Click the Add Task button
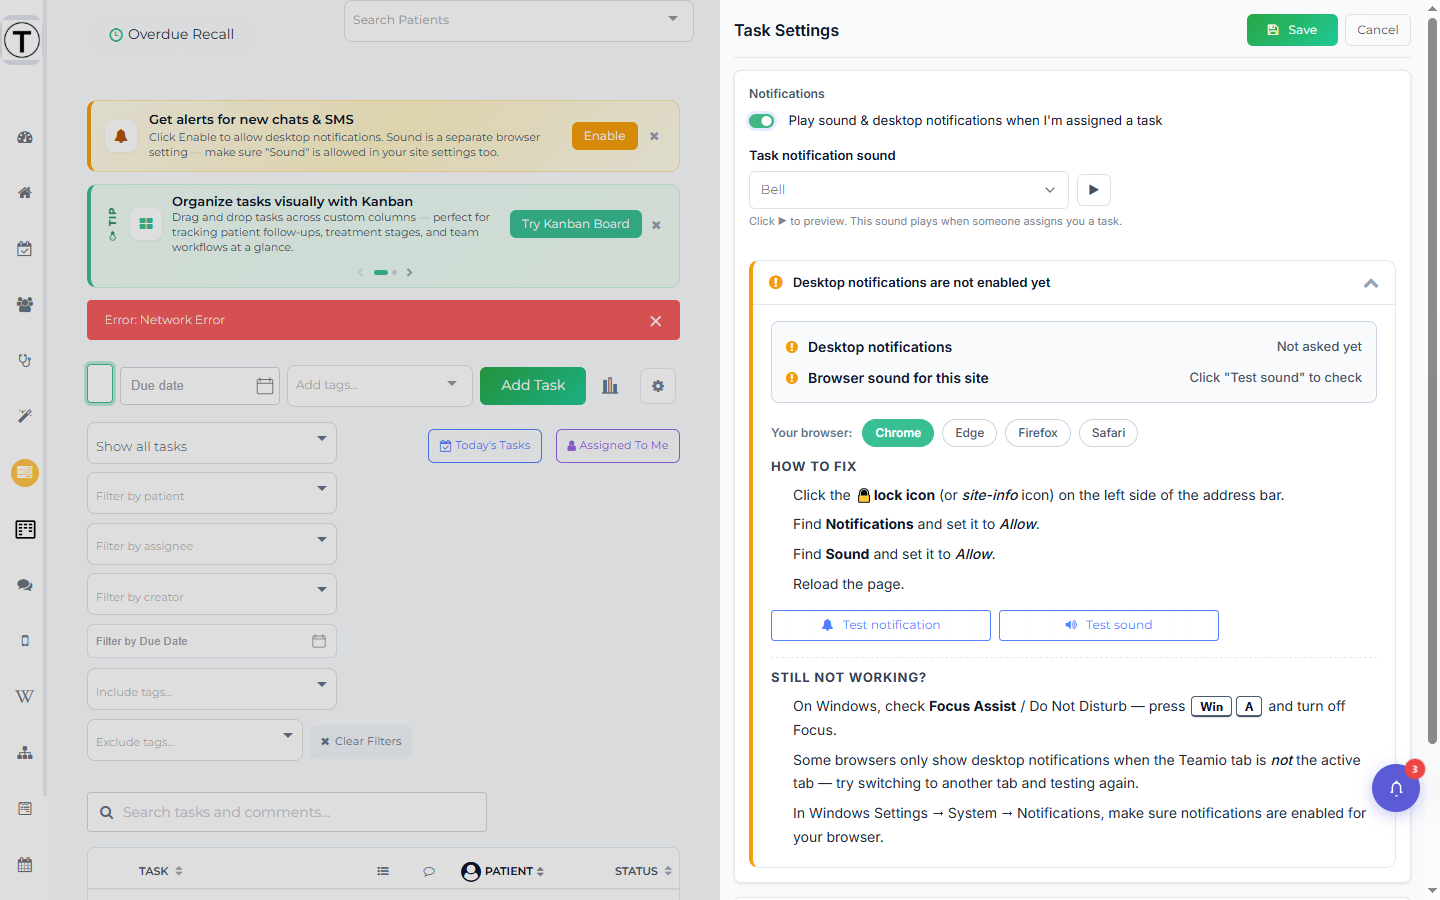 pos(533,386)
